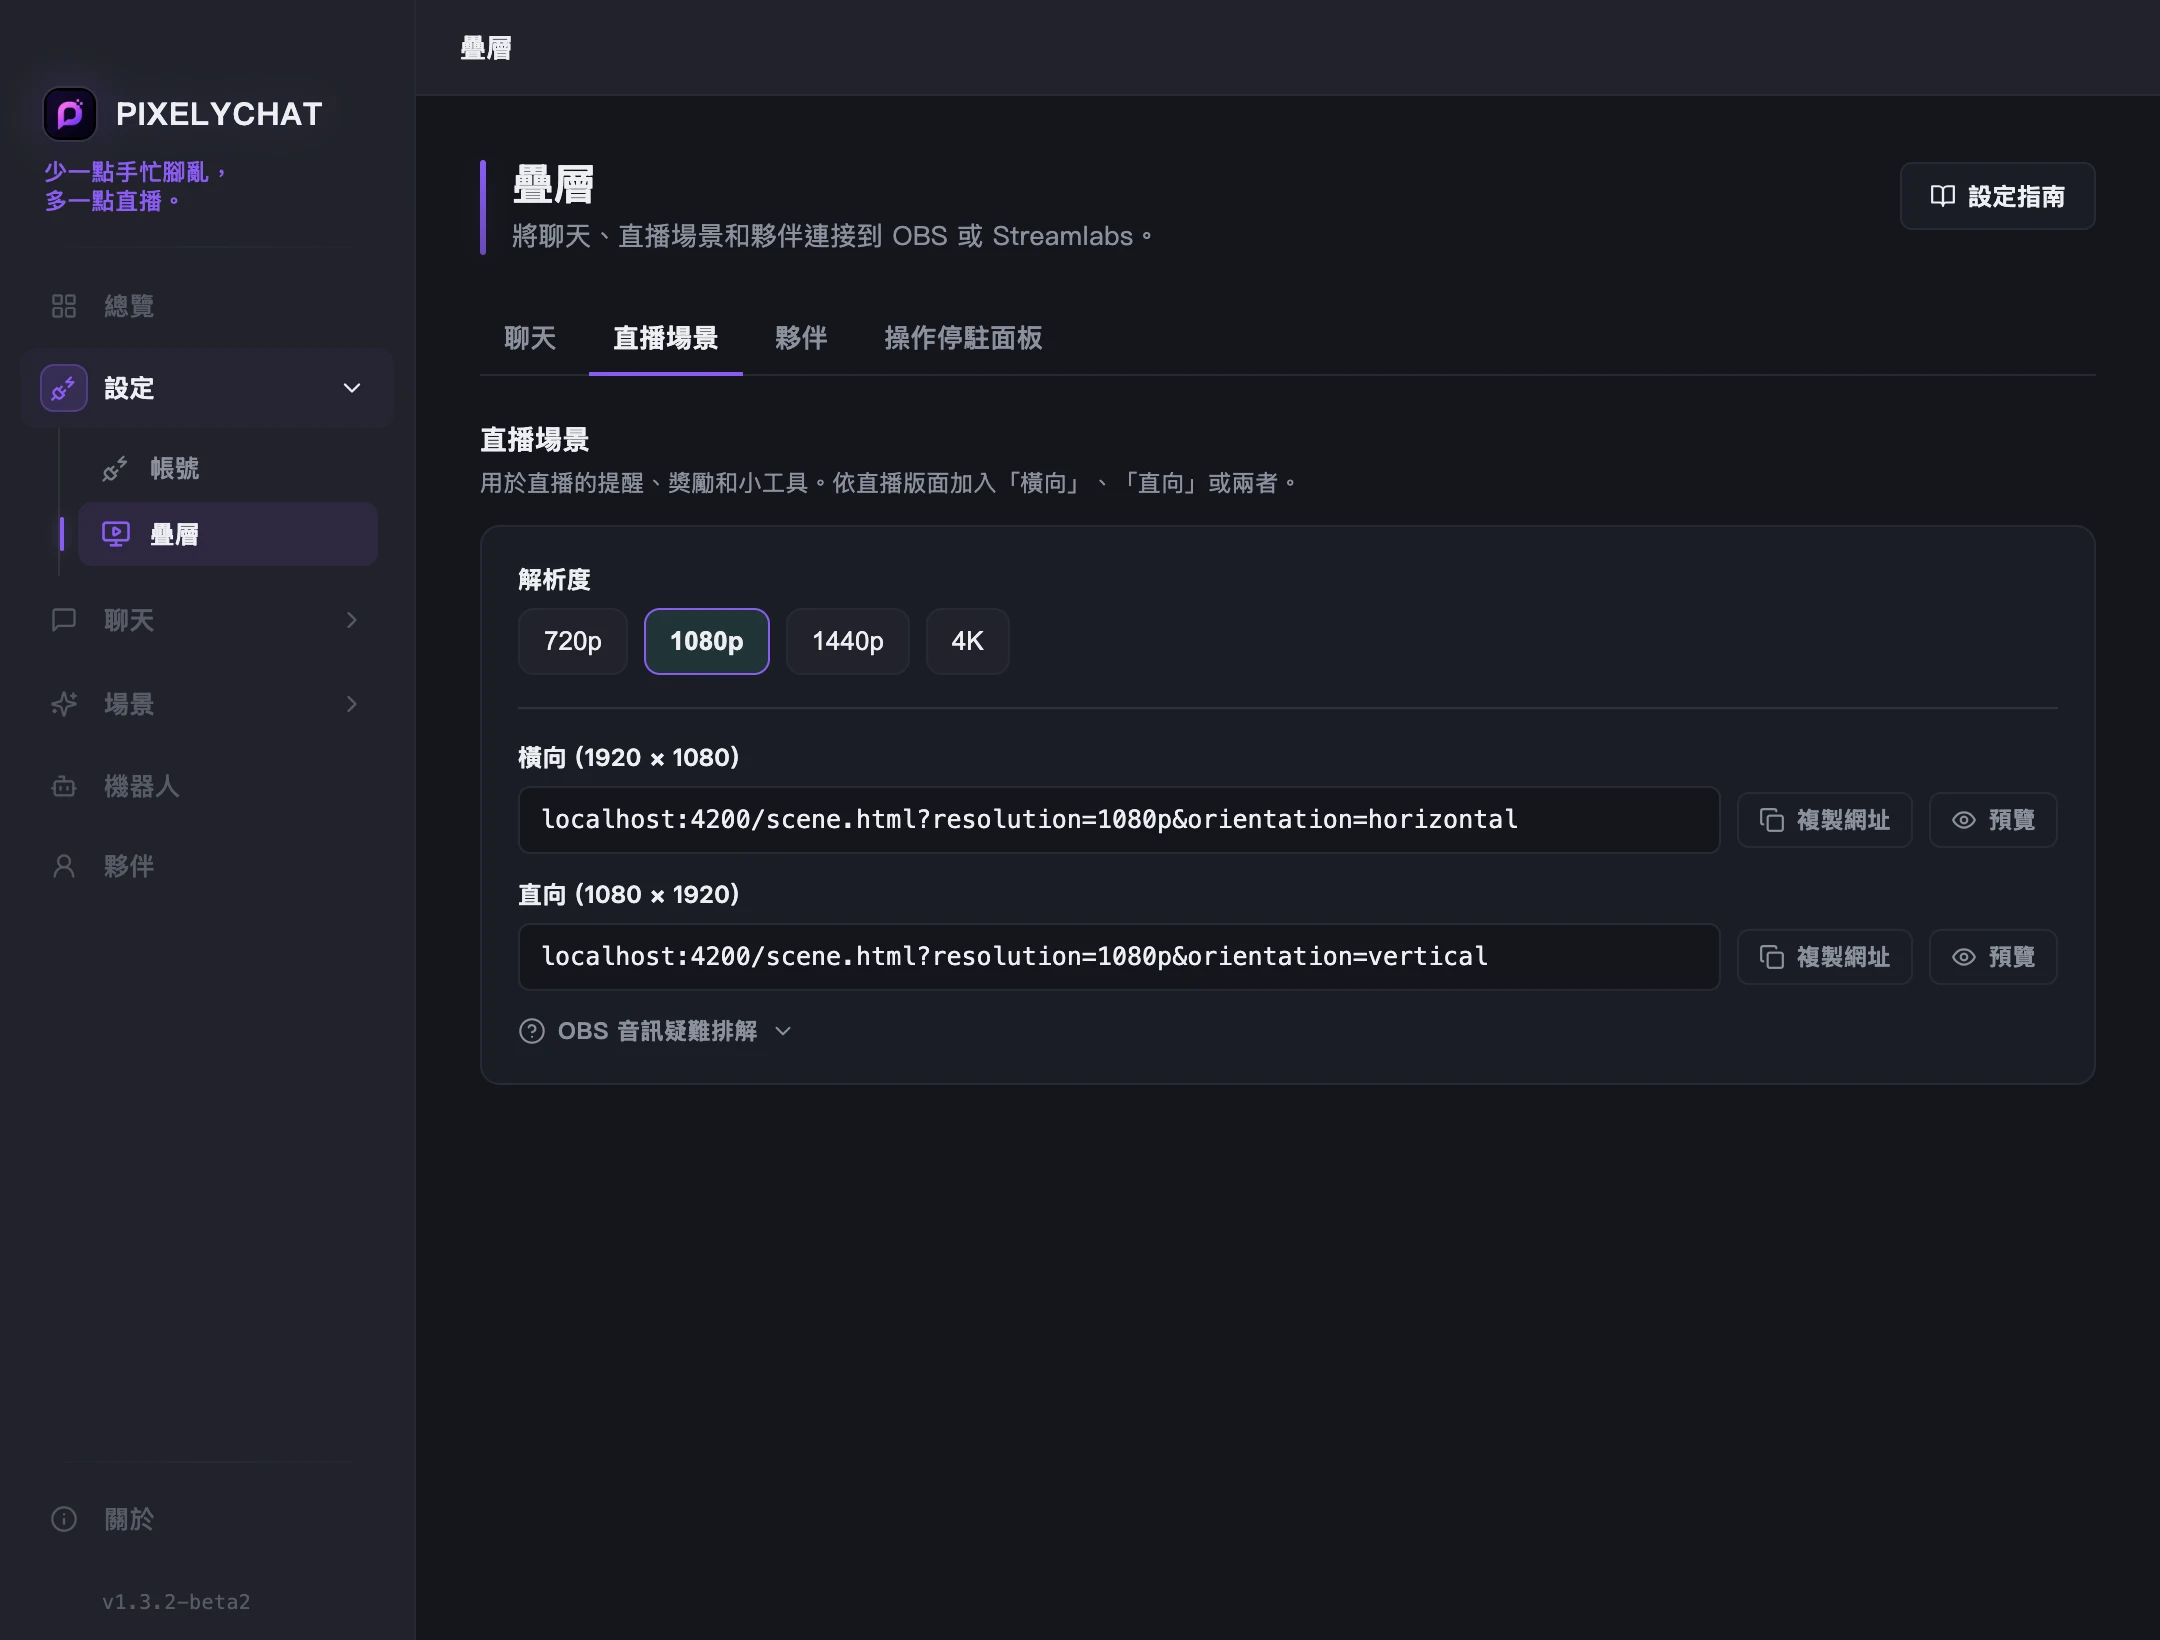Image resolution: width=2160 pixels, height=1640 pixels.
Task: Select 疊層 in the settings submenu
Action: [228, 534]
